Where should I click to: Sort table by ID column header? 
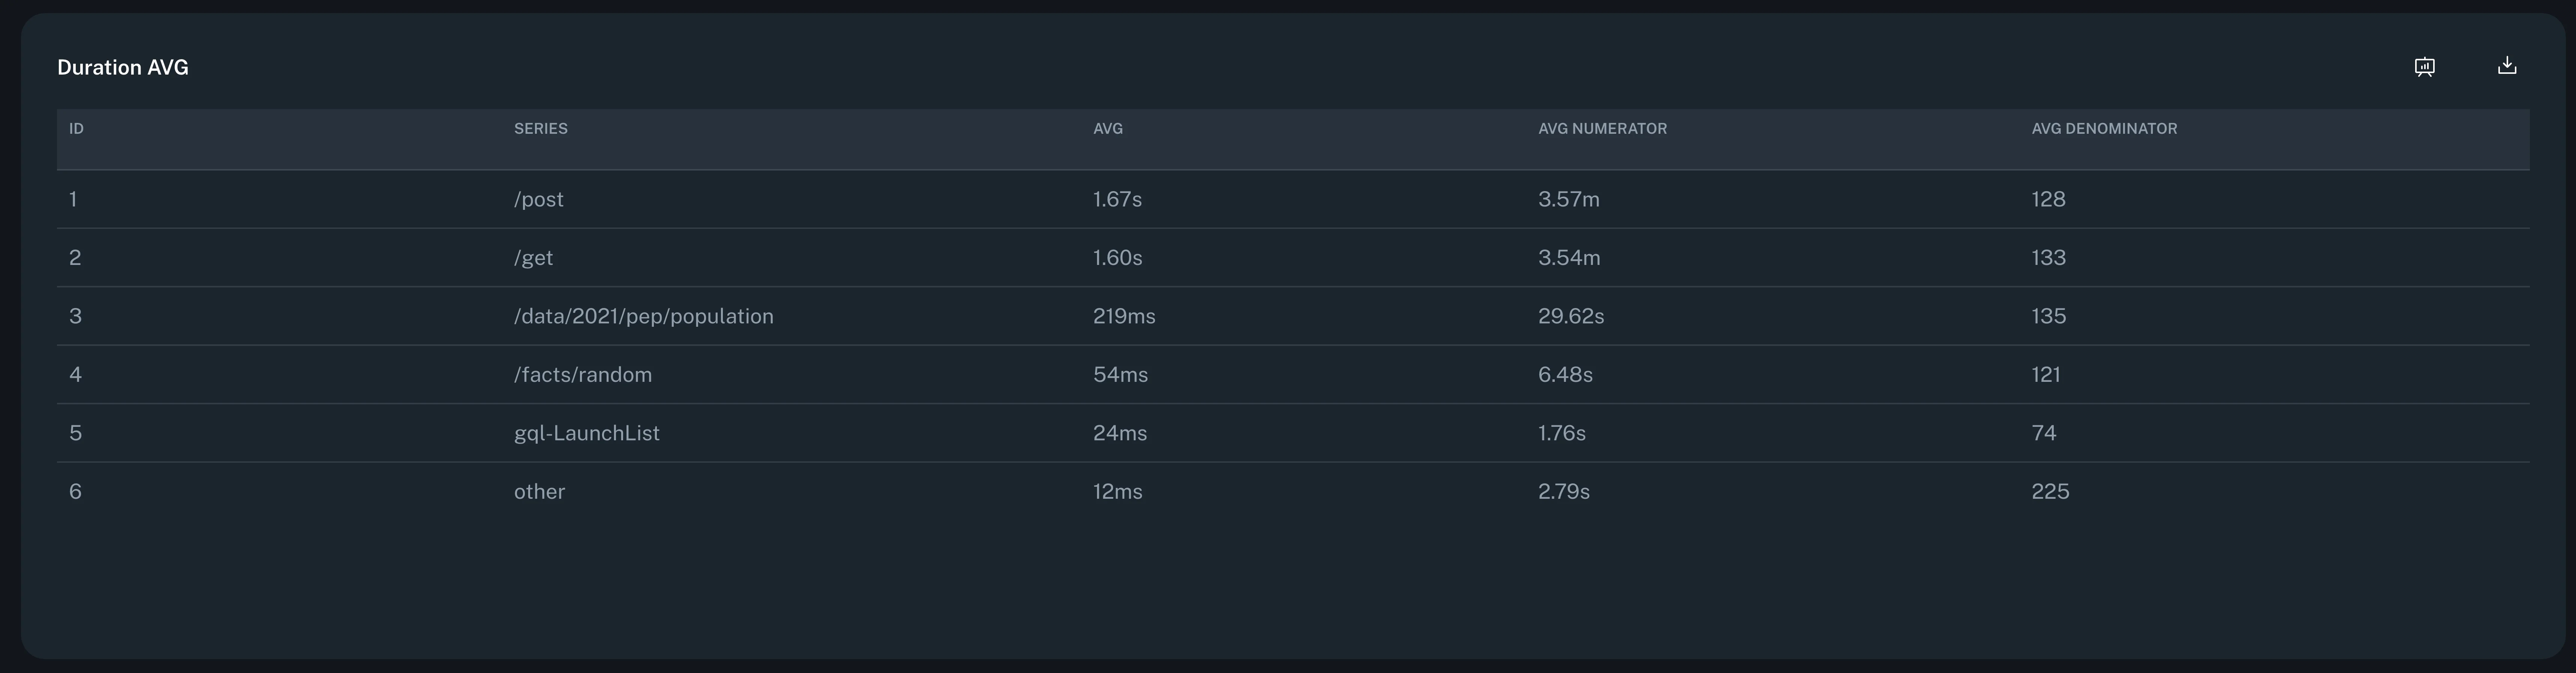[x=76, y=129]
